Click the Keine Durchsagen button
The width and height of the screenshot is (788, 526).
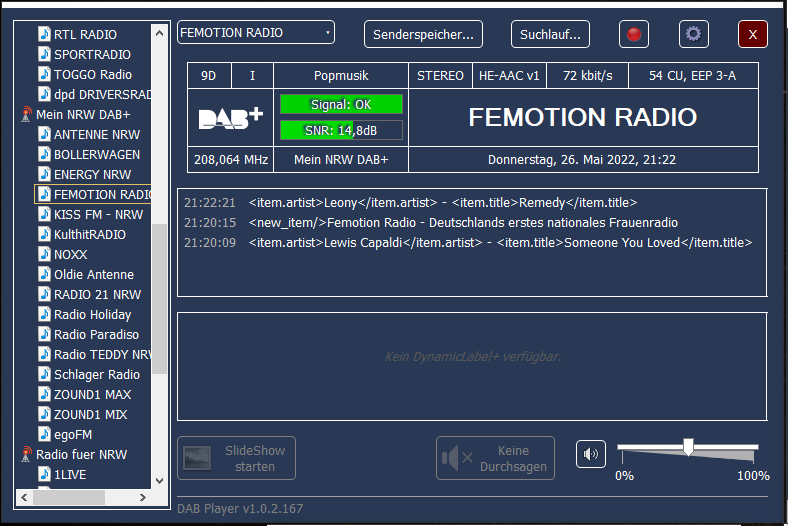496,458
